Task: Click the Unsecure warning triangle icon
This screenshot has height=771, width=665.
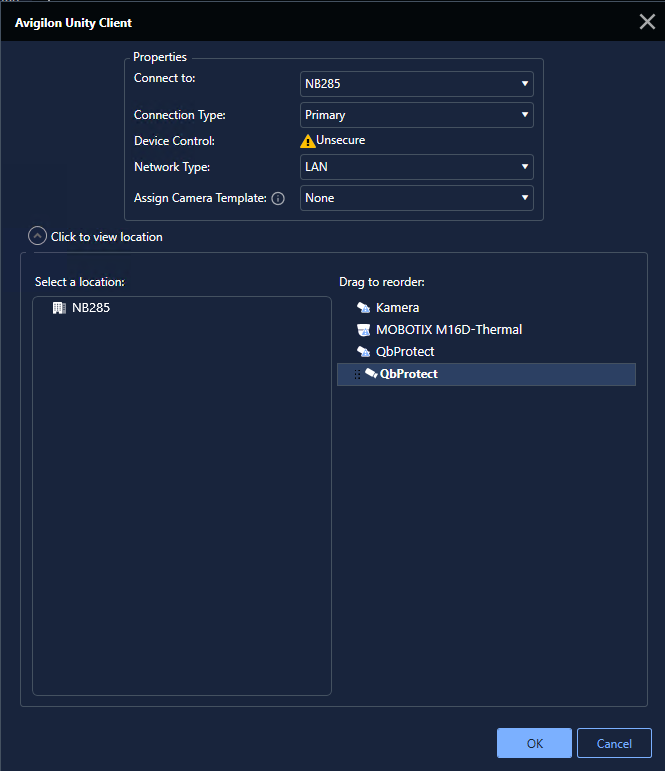Action: pyautogui.click(x=308, y=141)
